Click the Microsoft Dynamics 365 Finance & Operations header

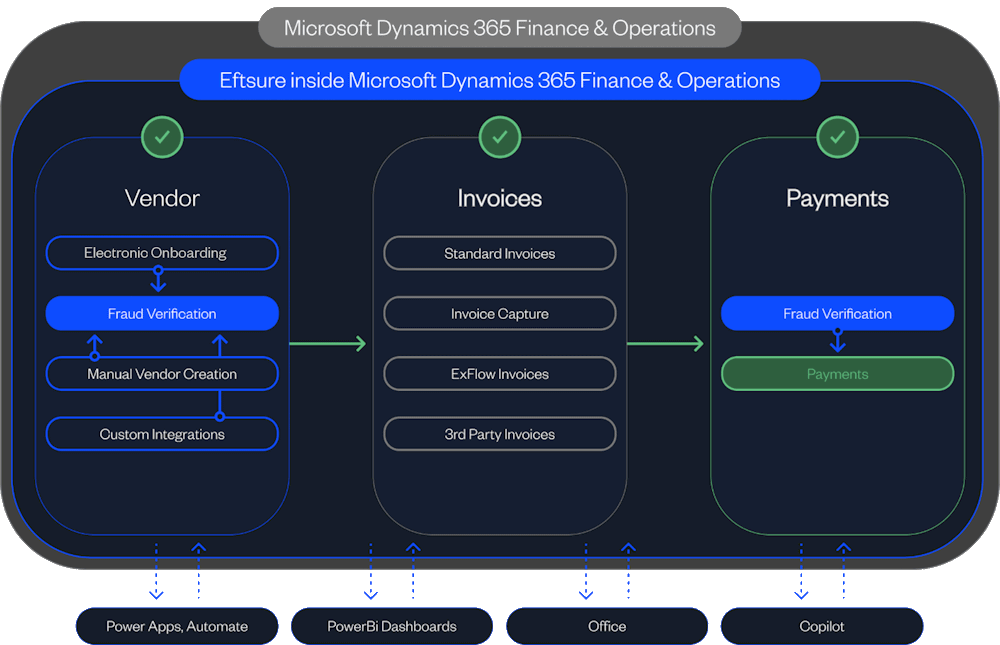point(500,27)
